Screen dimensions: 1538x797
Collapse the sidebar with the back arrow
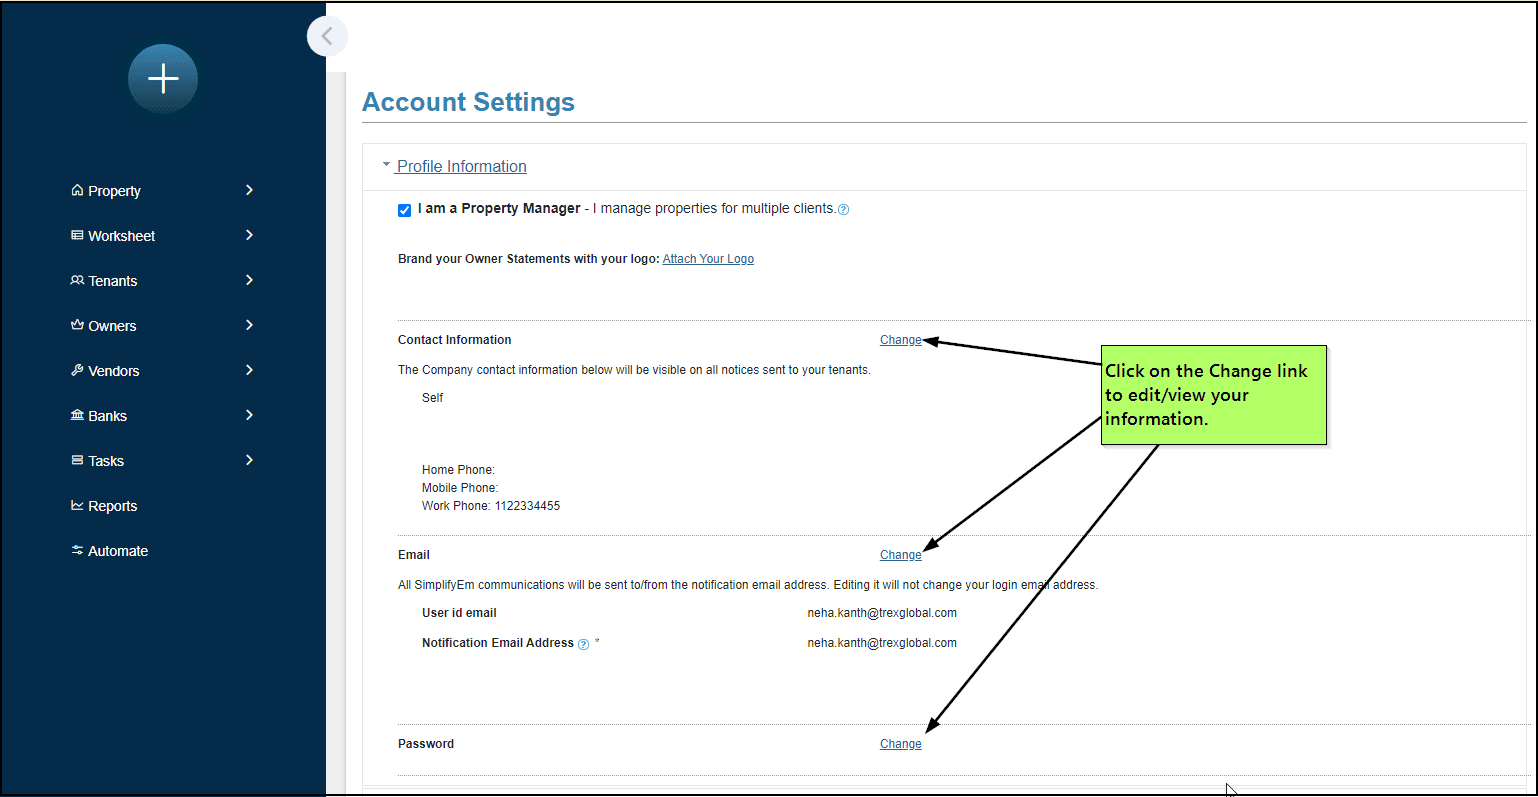[x=327, y=37]
